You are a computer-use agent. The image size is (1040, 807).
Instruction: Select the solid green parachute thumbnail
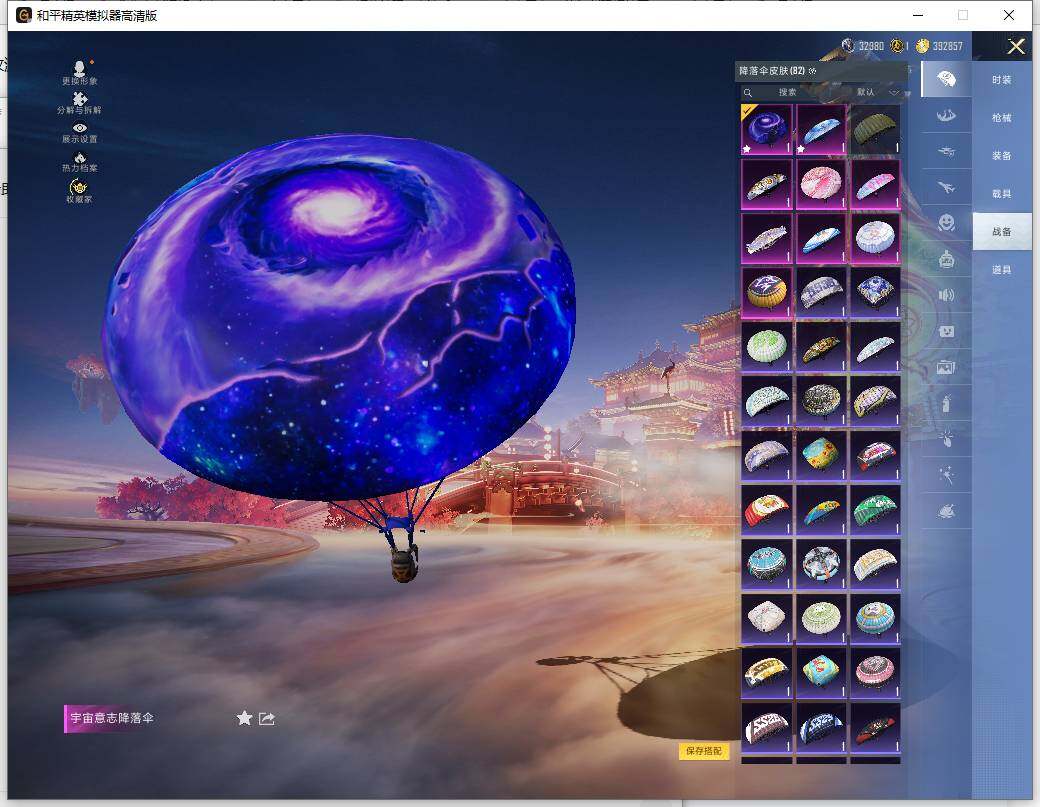tap(875, 509)
